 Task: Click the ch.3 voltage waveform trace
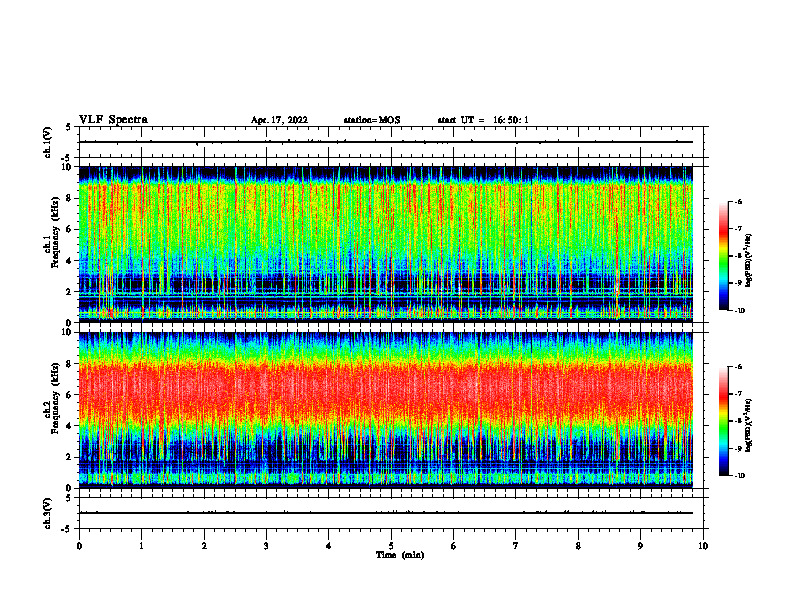click(386, 513)
